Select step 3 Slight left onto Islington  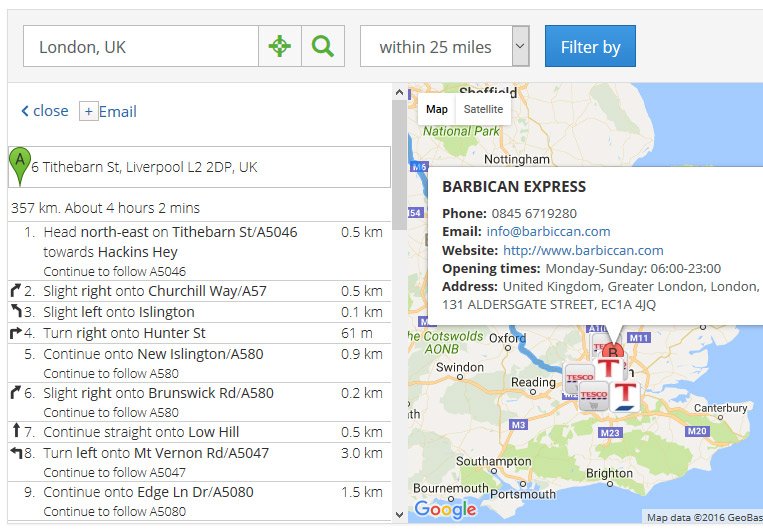coord(200,312)
